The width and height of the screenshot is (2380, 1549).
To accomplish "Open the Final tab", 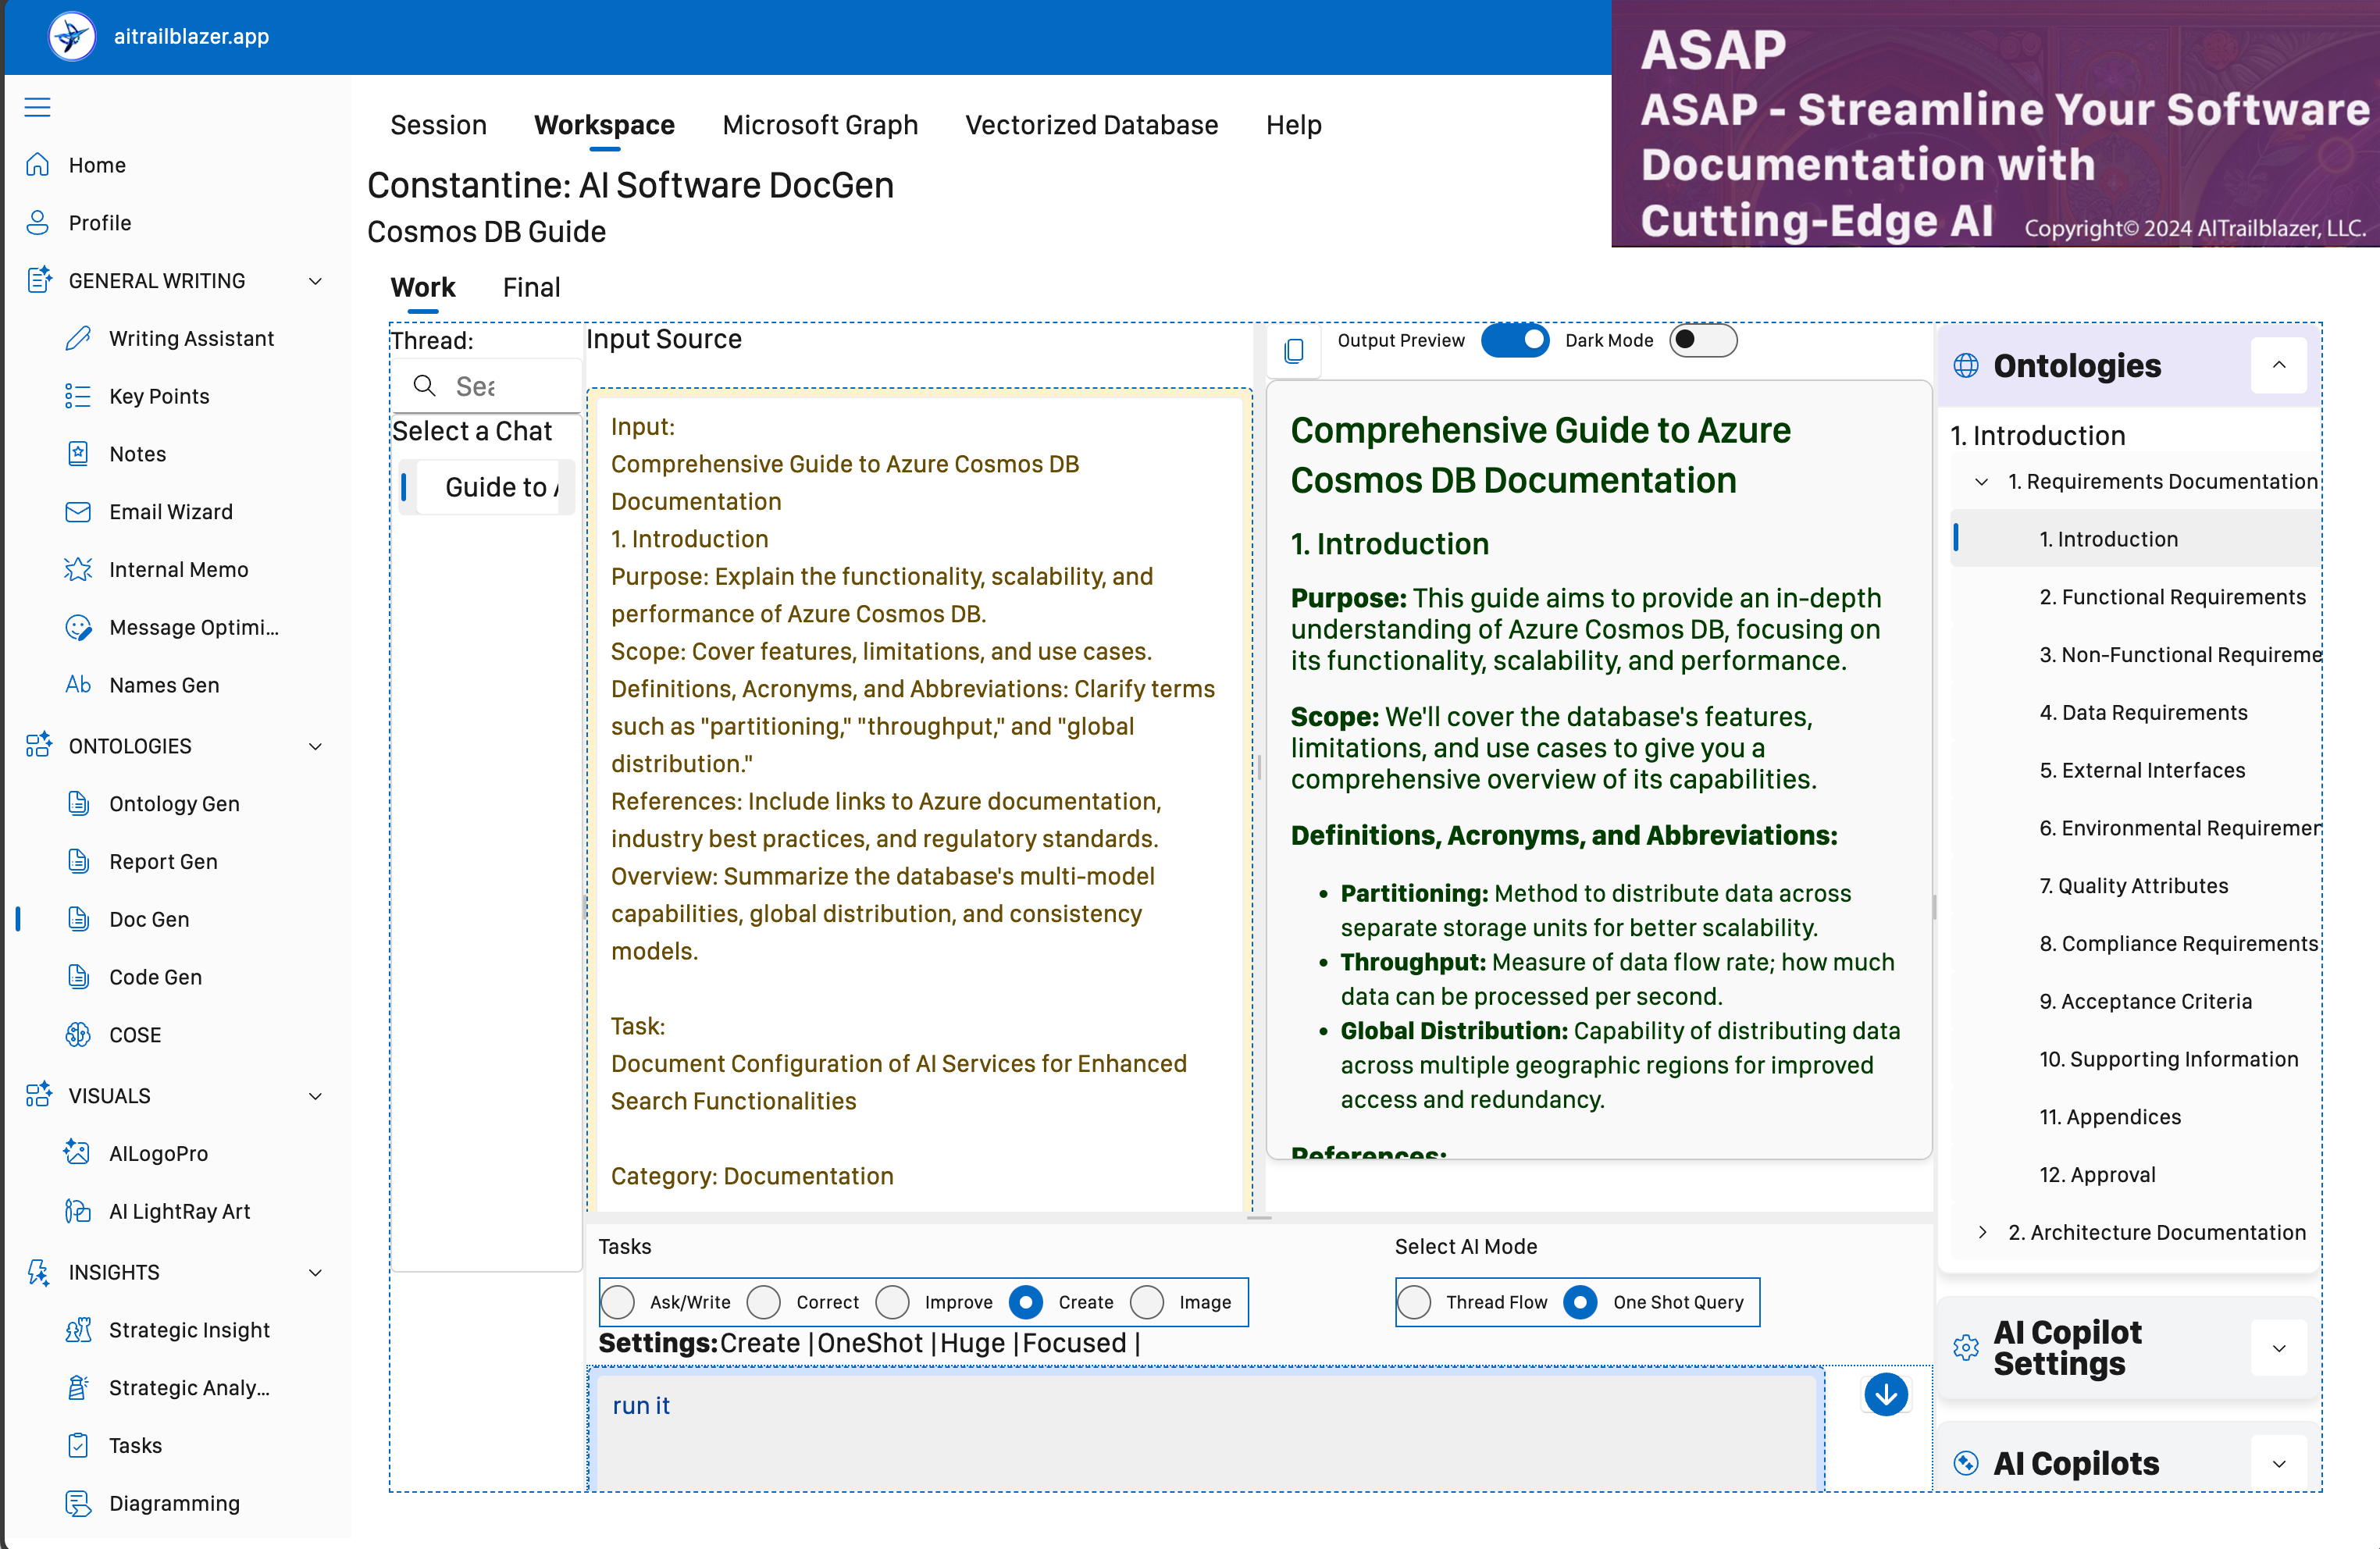I will tap(531, 287).
